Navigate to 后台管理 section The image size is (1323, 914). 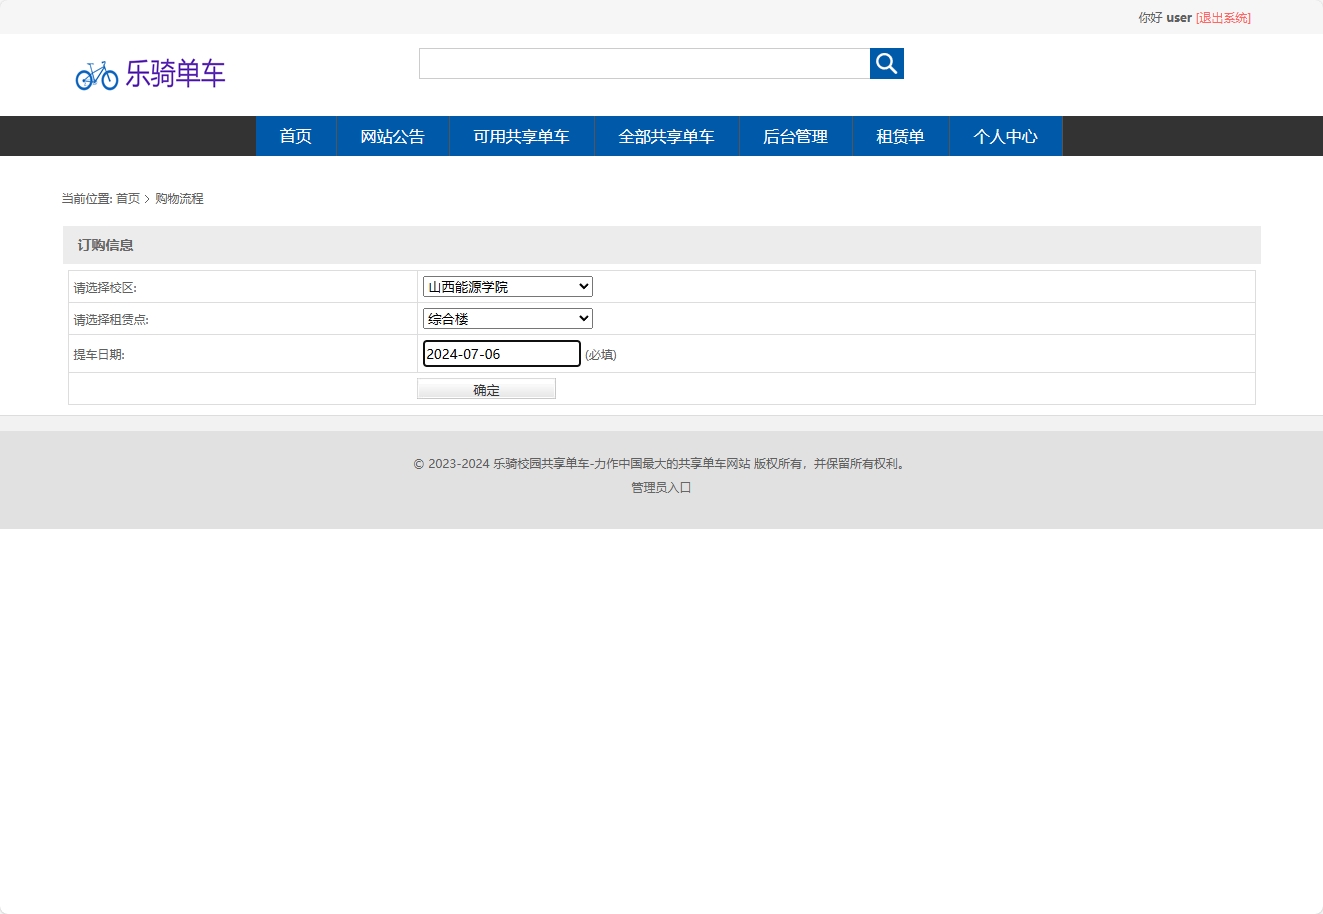(x=795, y=136)
